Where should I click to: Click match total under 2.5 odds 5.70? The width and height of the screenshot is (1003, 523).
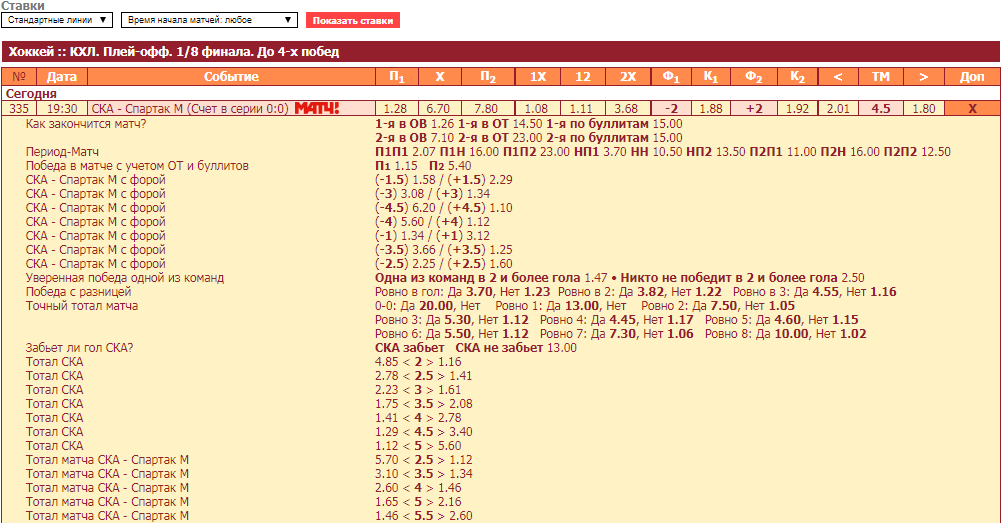(x=386, y=460)
